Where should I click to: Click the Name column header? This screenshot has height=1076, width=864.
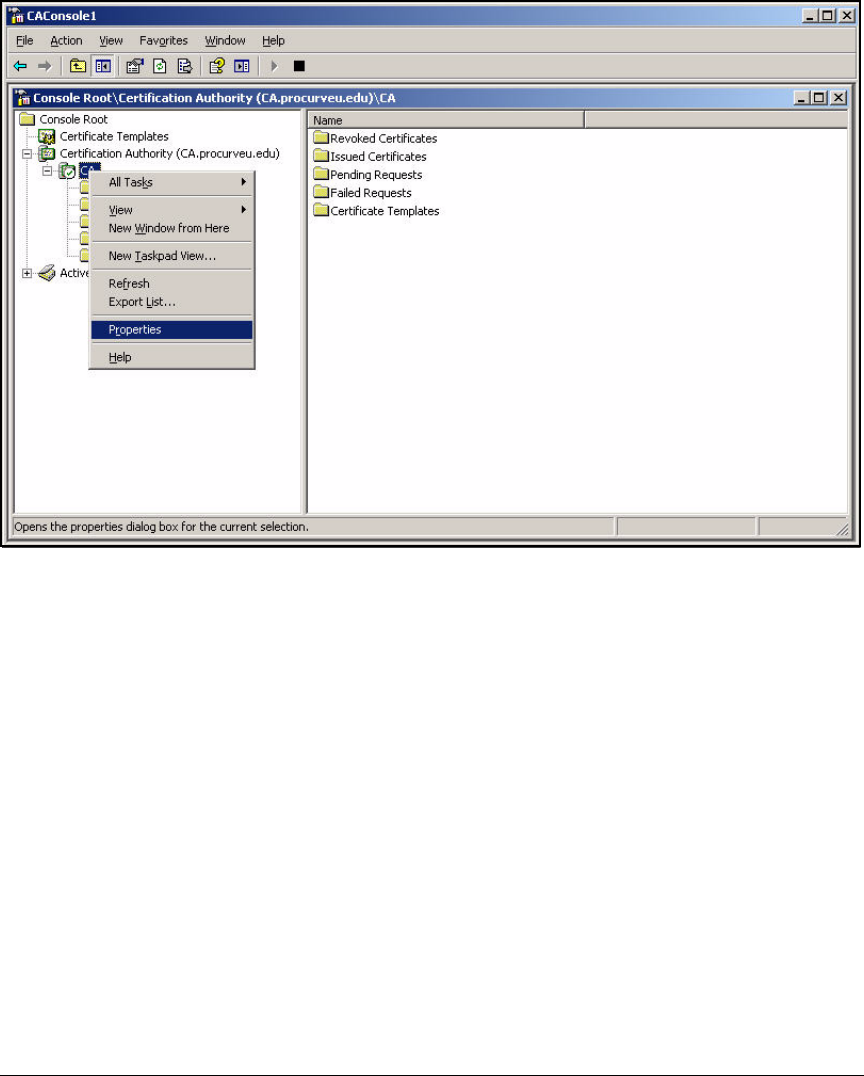pyautogui.click(x=446, y=120)
